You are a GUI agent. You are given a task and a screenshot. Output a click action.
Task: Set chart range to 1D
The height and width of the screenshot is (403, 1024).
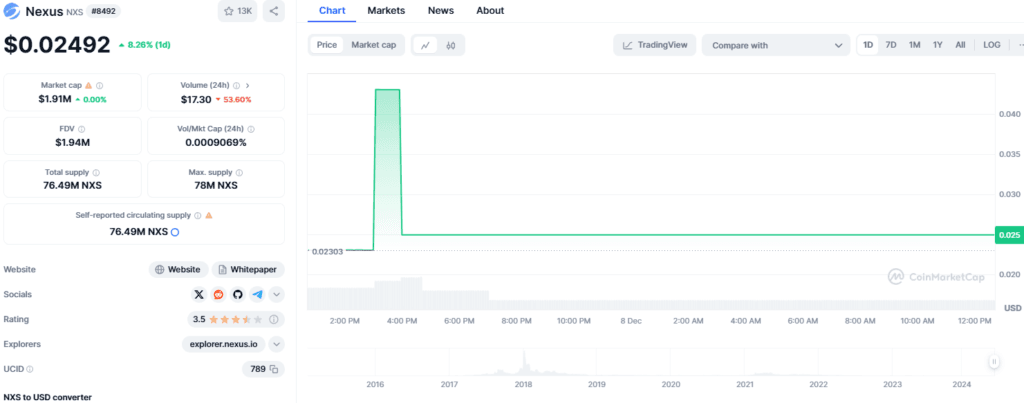click(868, 45)
